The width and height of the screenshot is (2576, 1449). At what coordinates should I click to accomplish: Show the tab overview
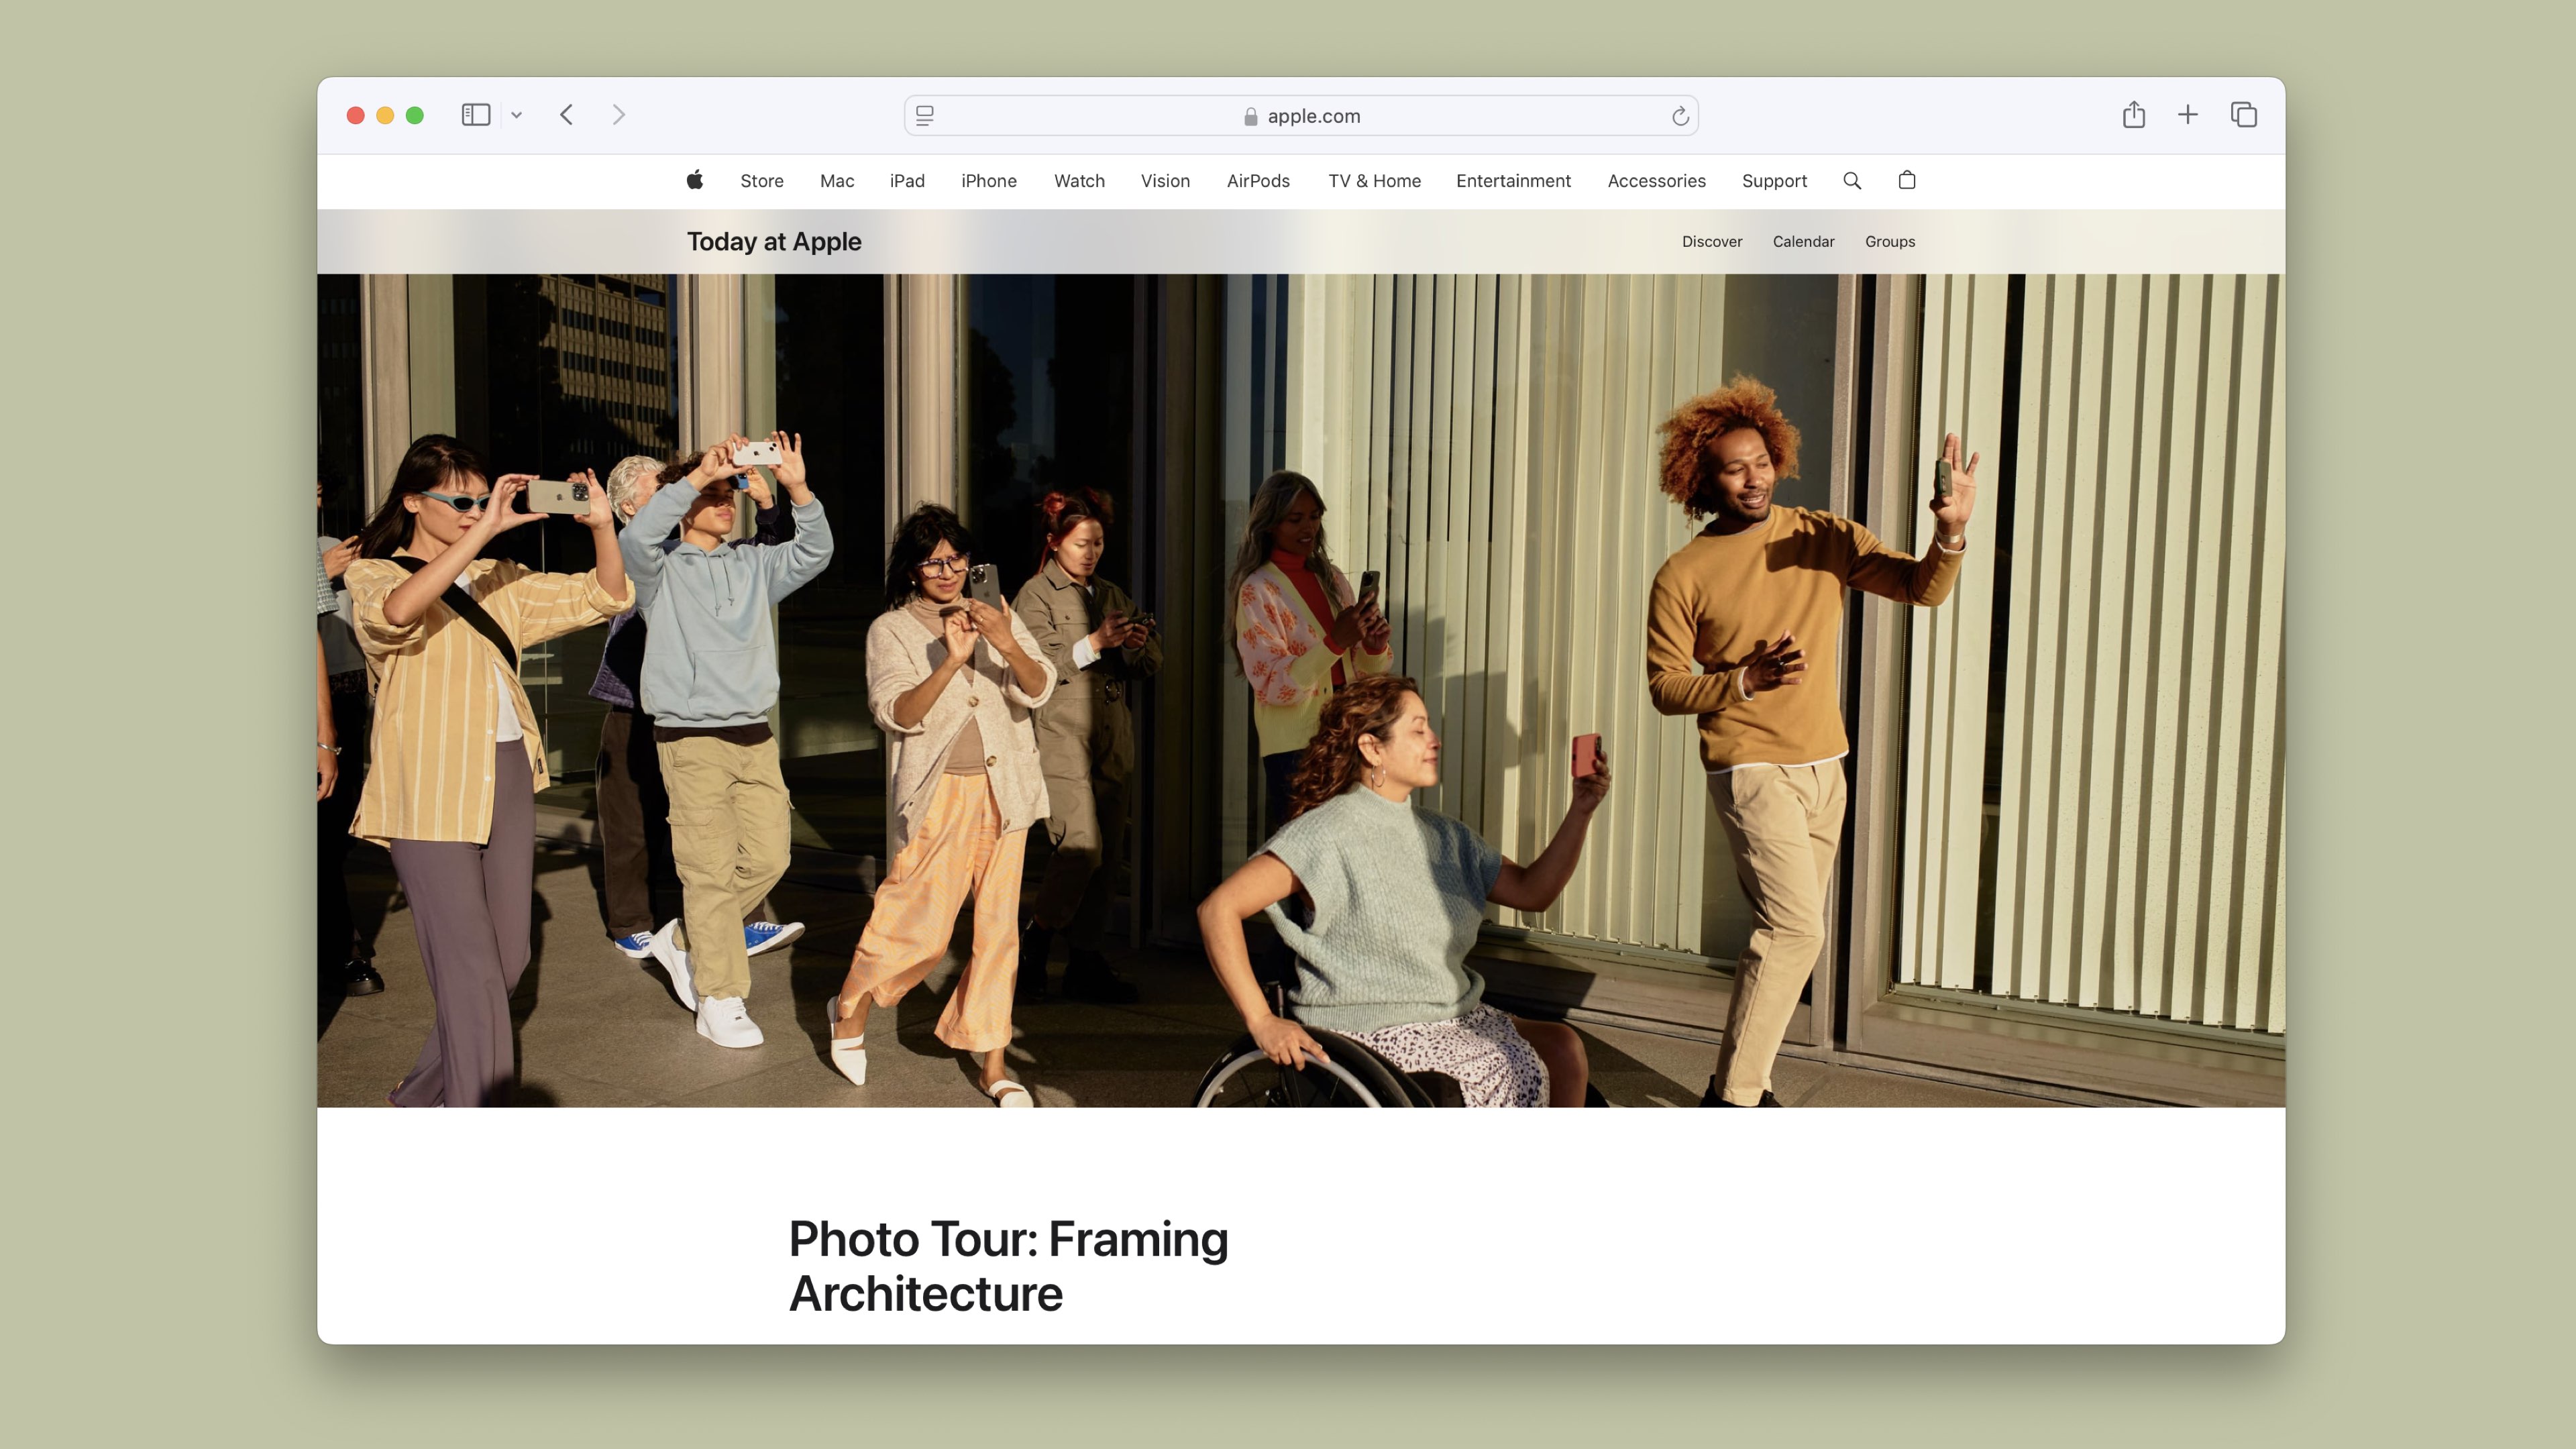2244,115
